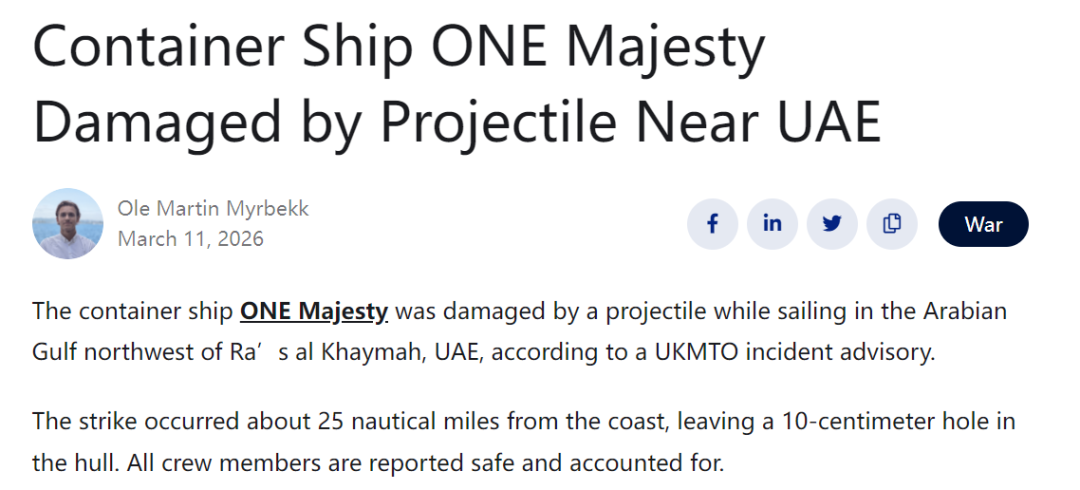
Task: Open the War category tag
Action: pos(983,224)
